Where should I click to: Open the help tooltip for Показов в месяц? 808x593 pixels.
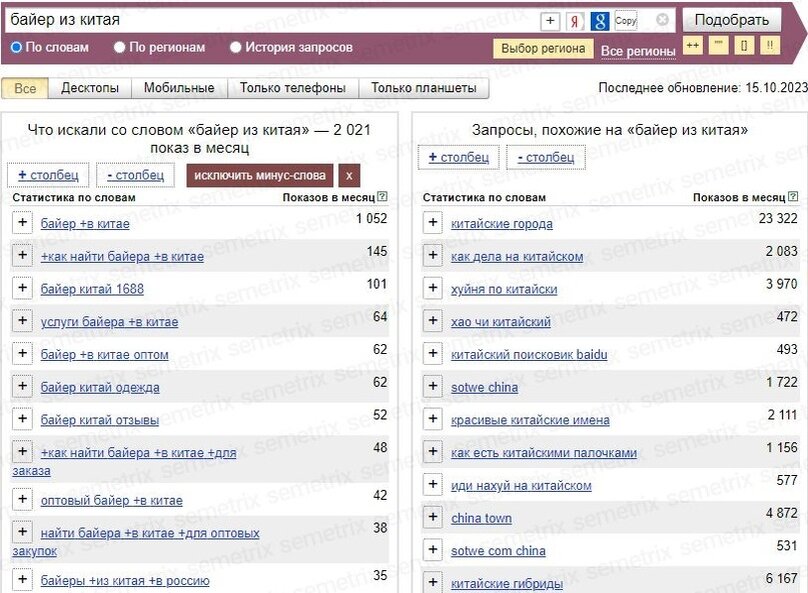(380, 196)
